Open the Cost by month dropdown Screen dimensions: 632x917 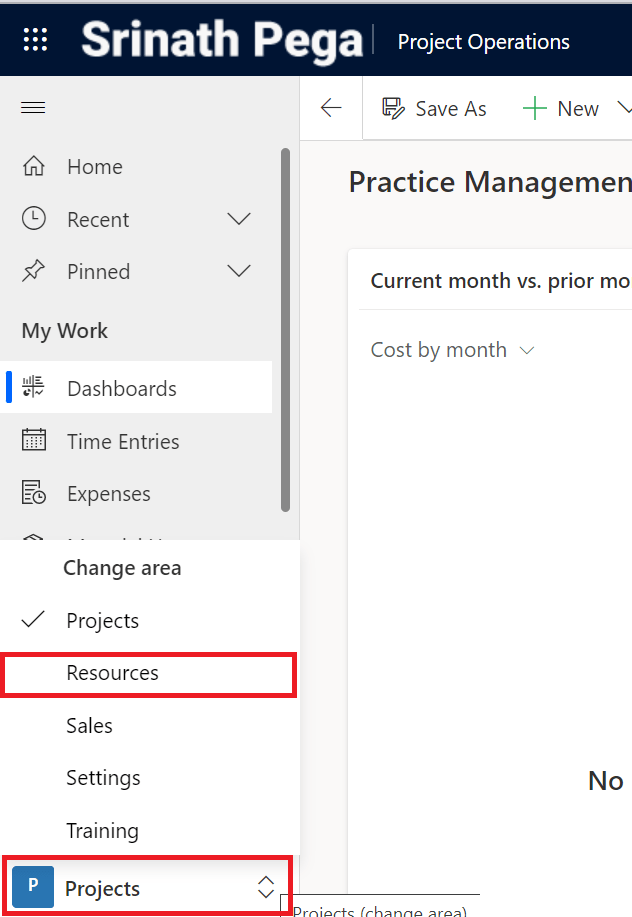click(452, 350)
